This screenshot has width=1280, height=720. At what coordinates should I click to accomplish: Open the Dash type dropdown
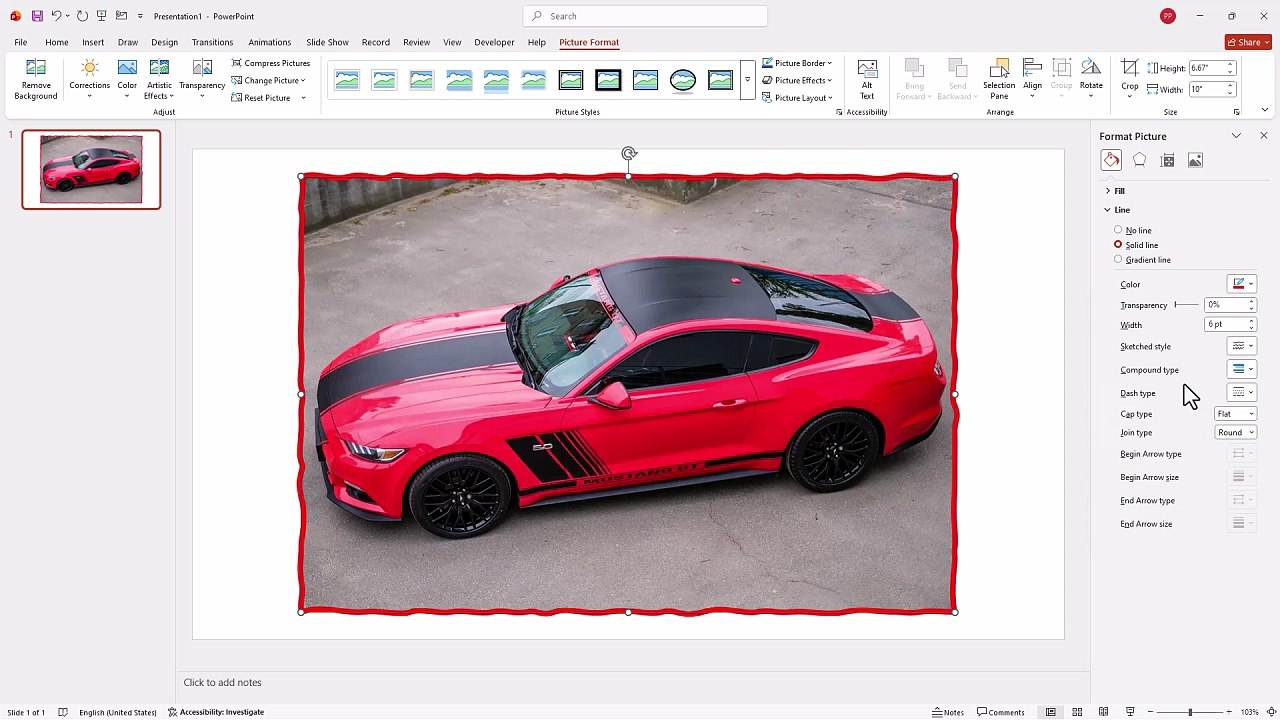point(1241,393)
